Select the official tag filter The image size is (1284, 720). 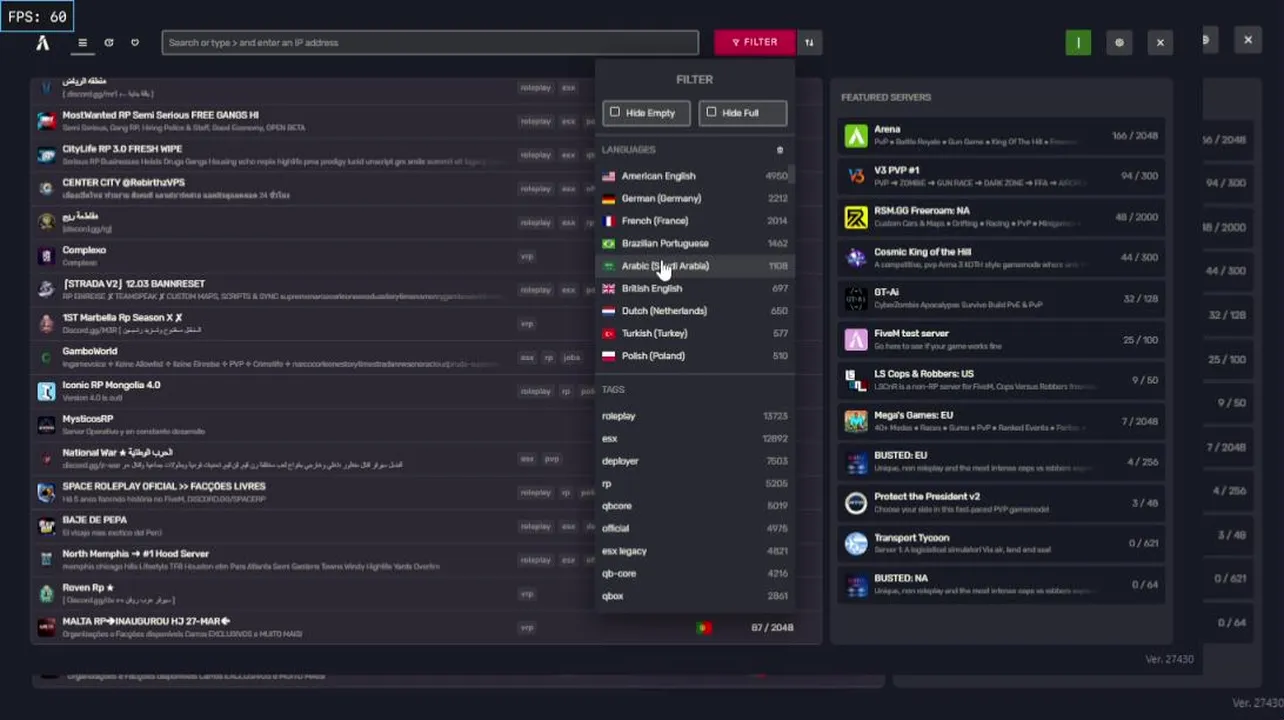pos(695,528)
